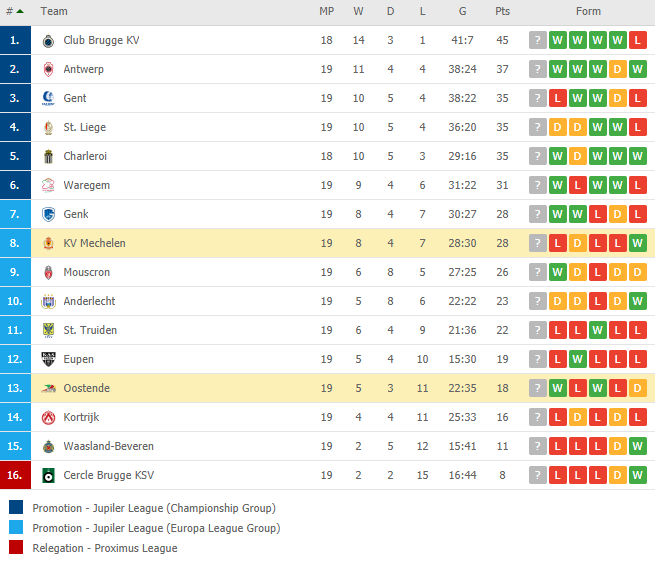Click the Anderlecht crest icon
This screenshot has height=564, width=655.
[x=48, y=301]
